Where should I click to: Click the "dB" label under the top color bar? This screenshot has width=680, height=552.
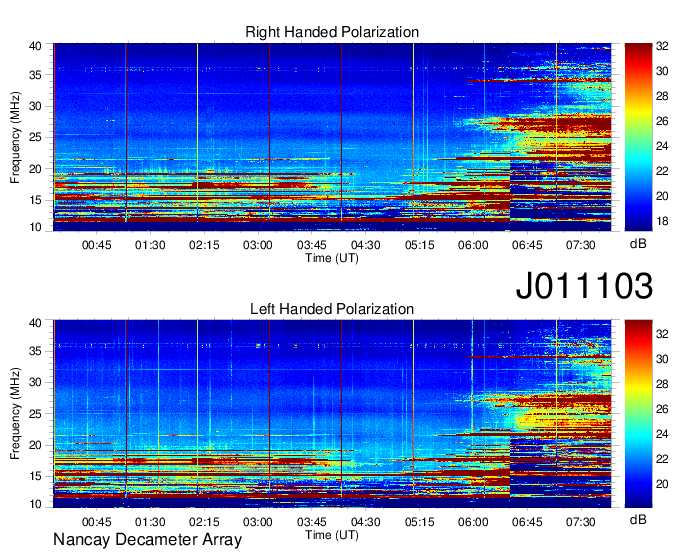click(x=638, y=244)
